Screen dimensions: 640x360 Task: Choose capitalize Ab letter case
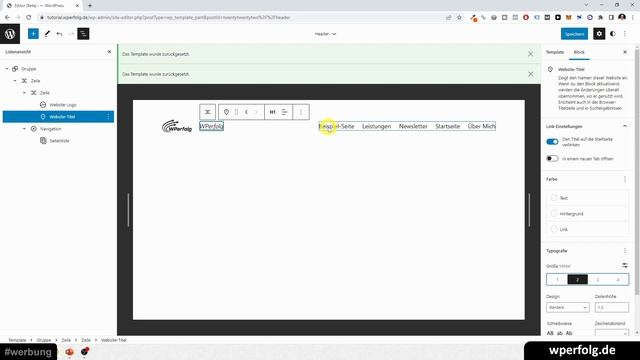[569, 333]
